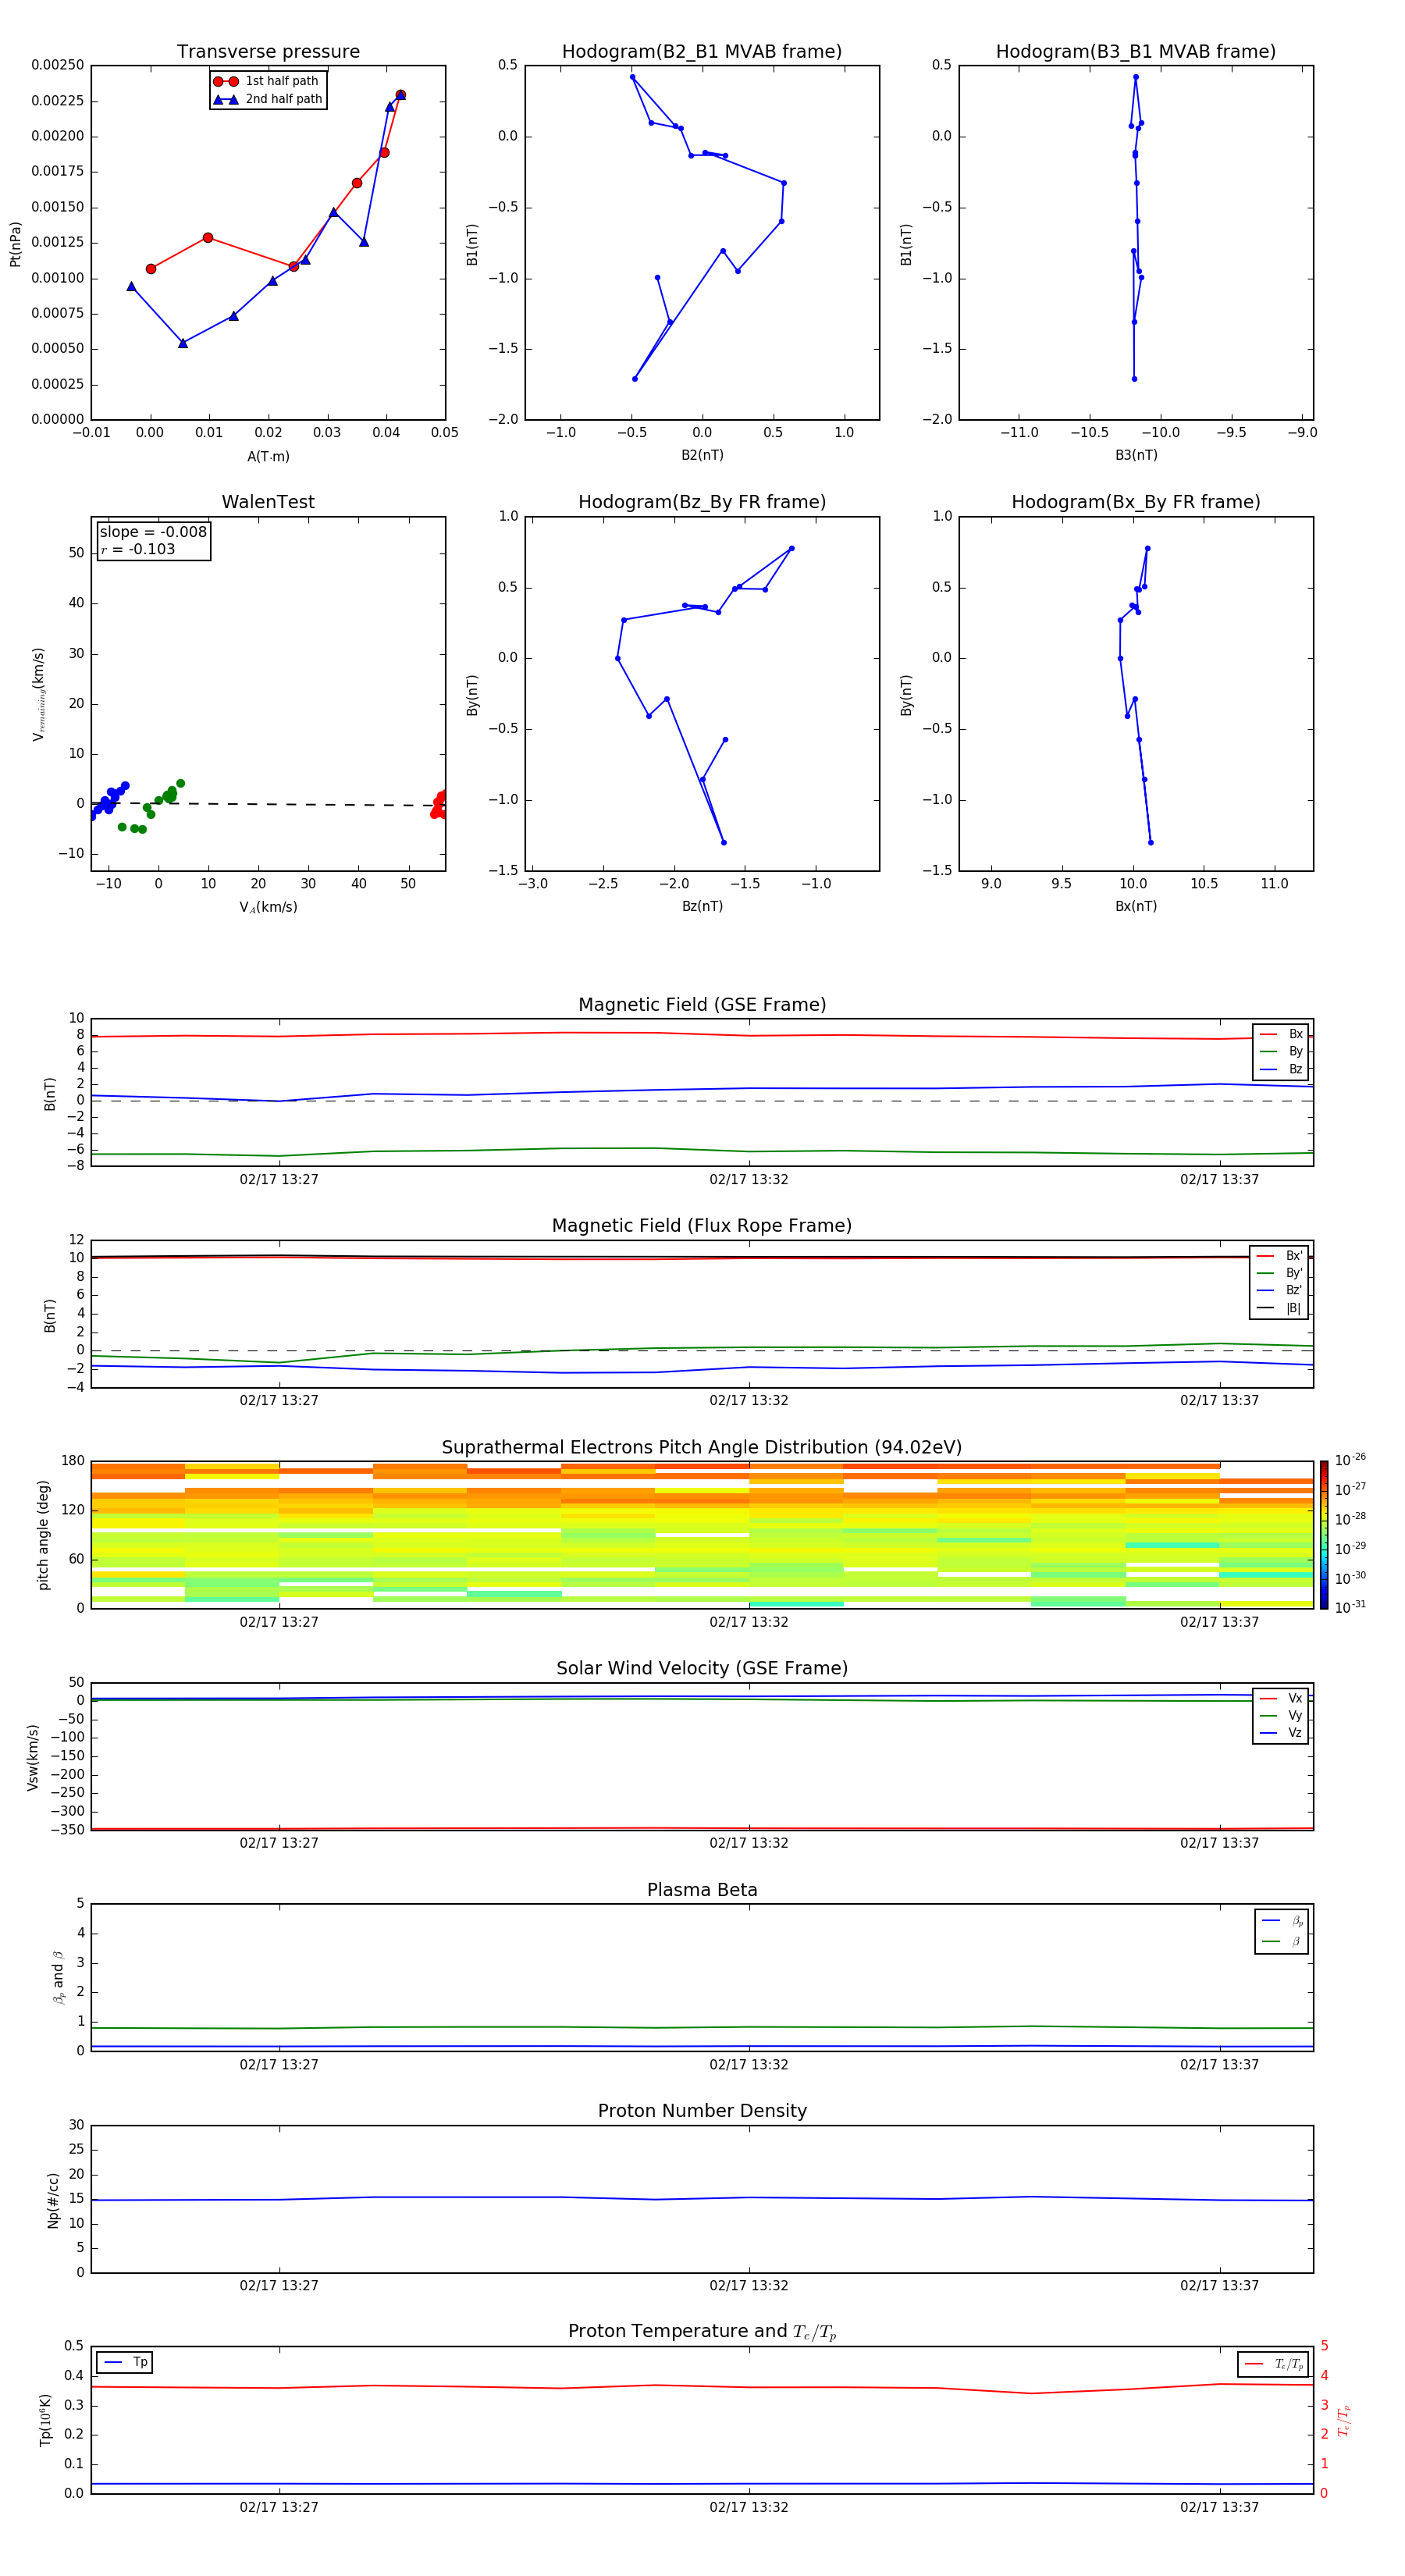Click the top-right red point in Transverse pressure

tap(400, 95)
